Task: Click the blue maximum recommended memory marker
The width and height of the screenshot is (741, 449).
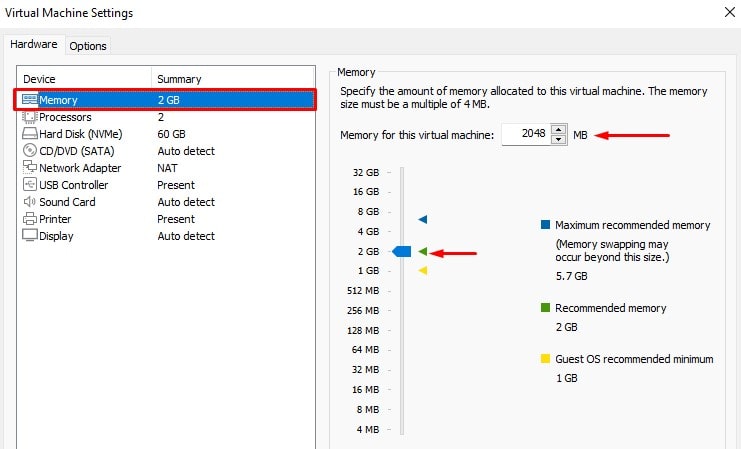Action: pos(423,219)
